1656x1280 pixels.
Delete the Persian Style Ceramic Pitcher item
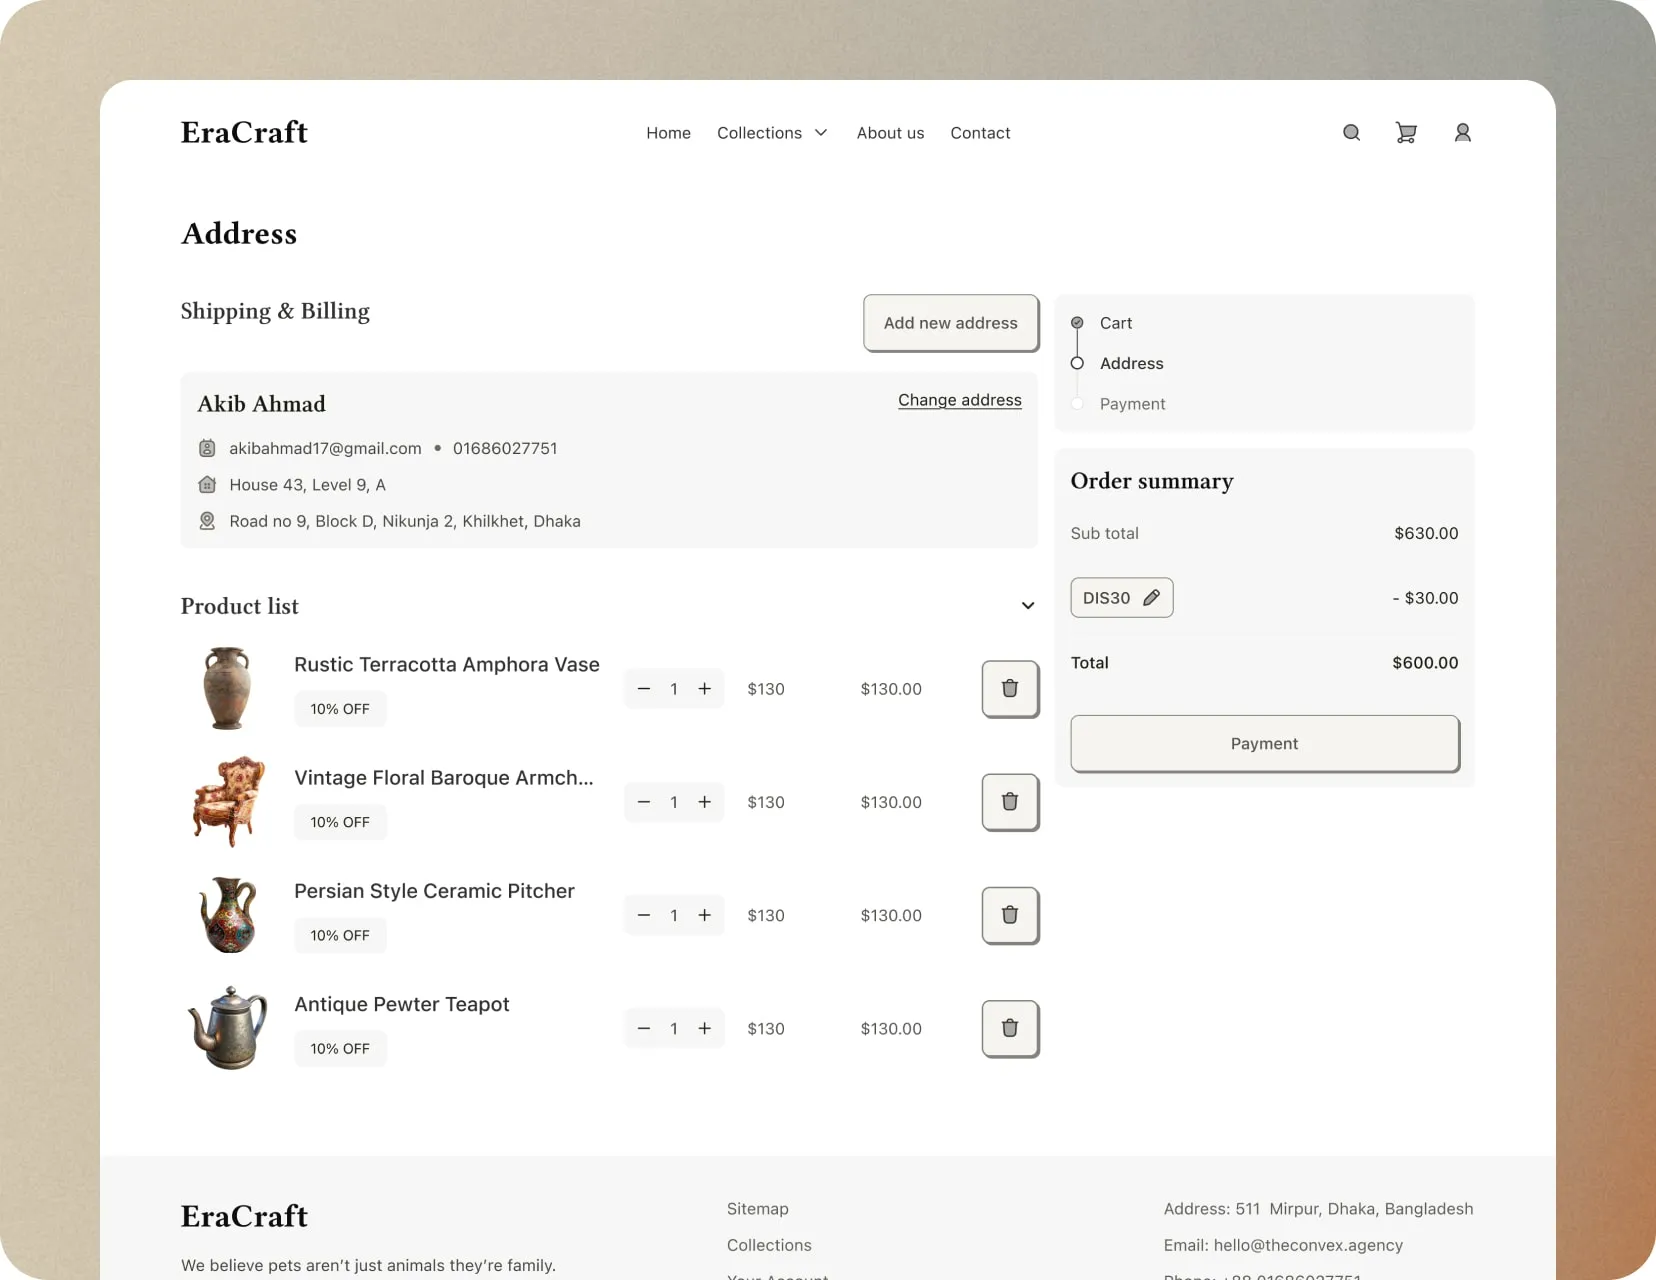1010,915
